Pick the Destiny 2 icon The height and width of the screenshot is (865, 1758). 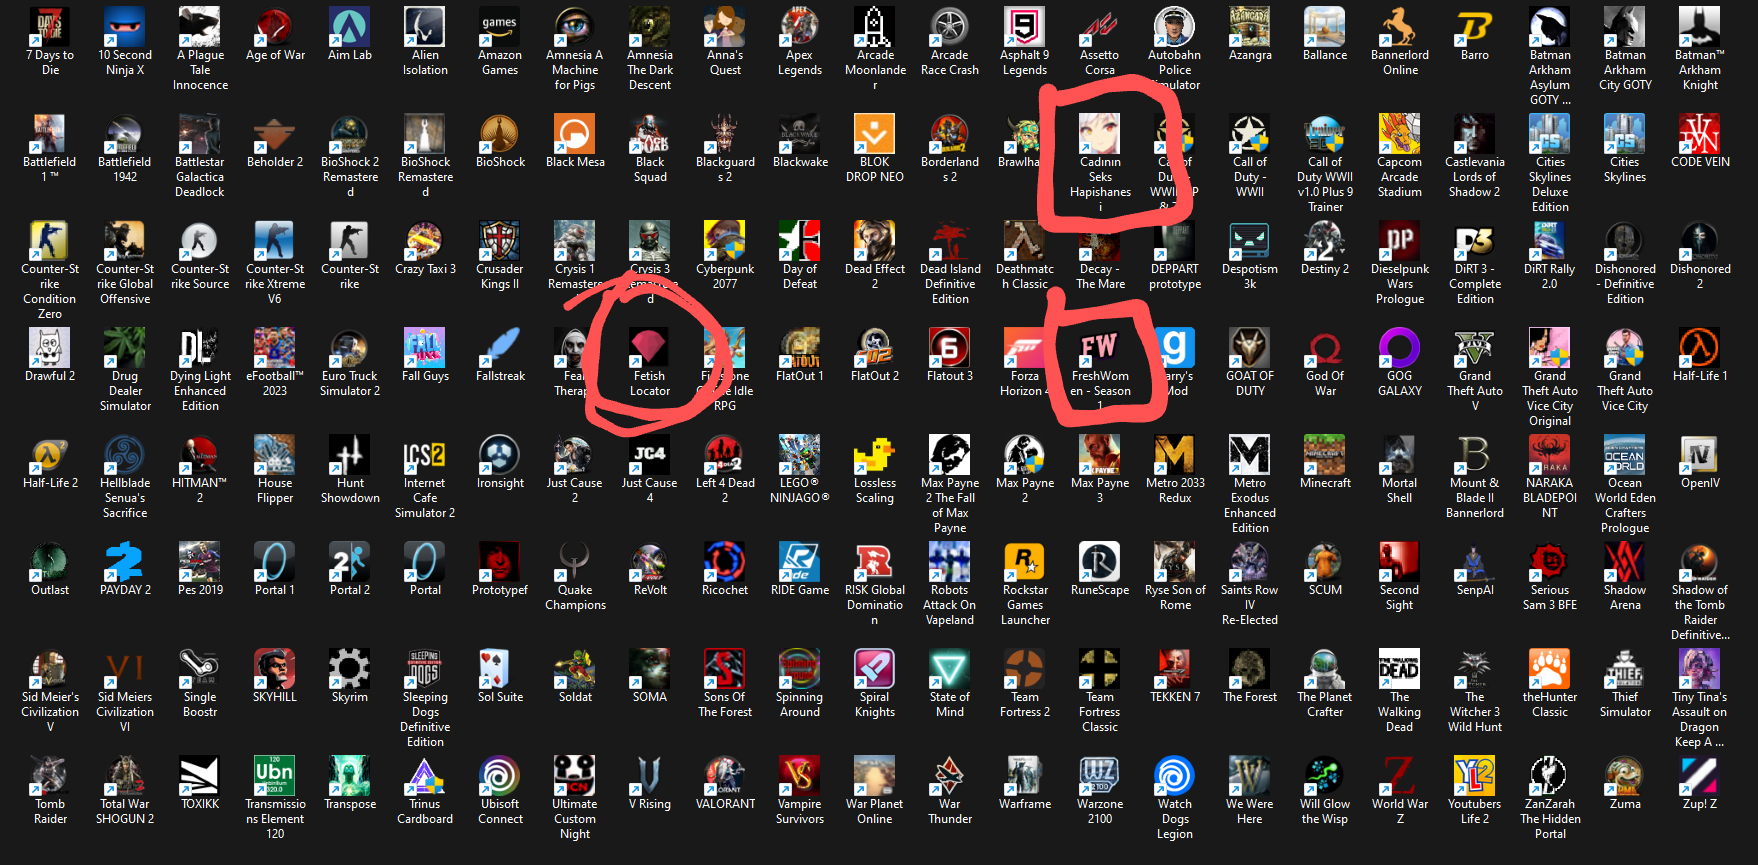coord(1325,240)
